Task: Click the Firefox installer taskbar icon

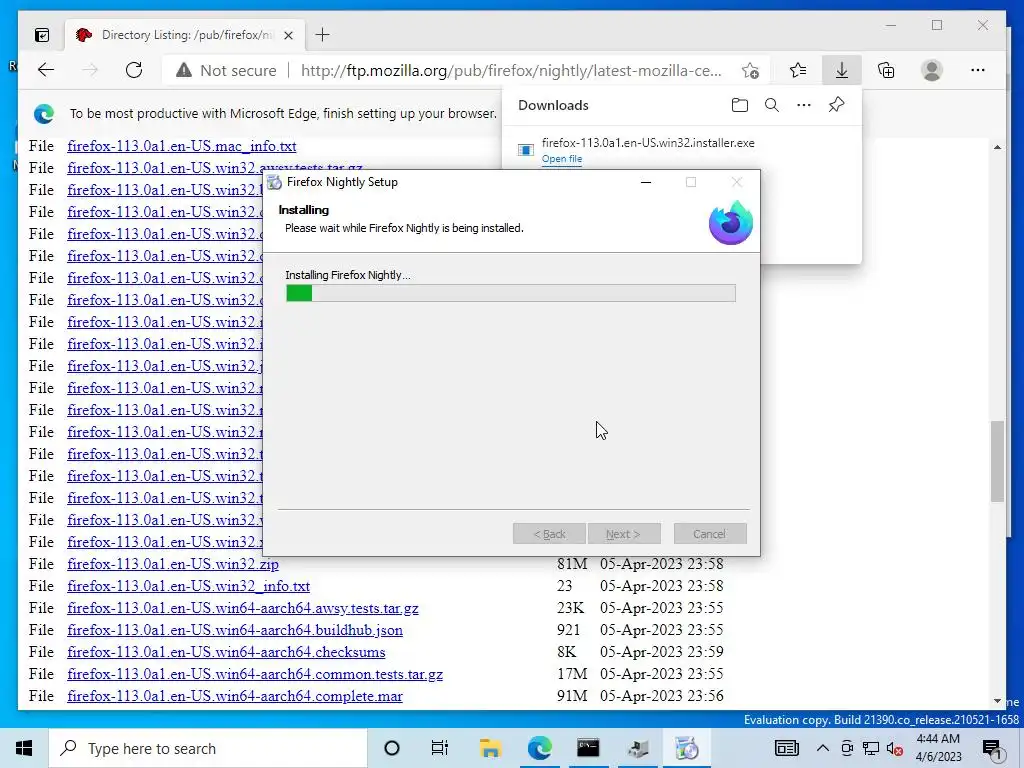Action: pos(687,748)
